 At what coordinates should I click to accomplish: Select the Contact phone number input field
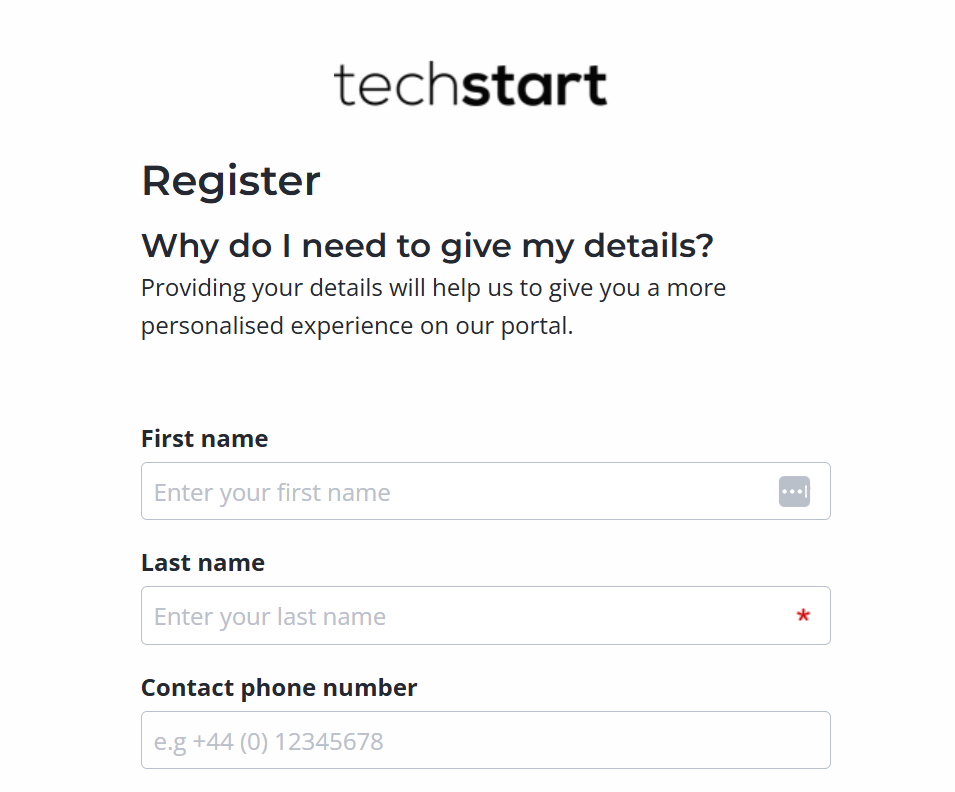485,741
